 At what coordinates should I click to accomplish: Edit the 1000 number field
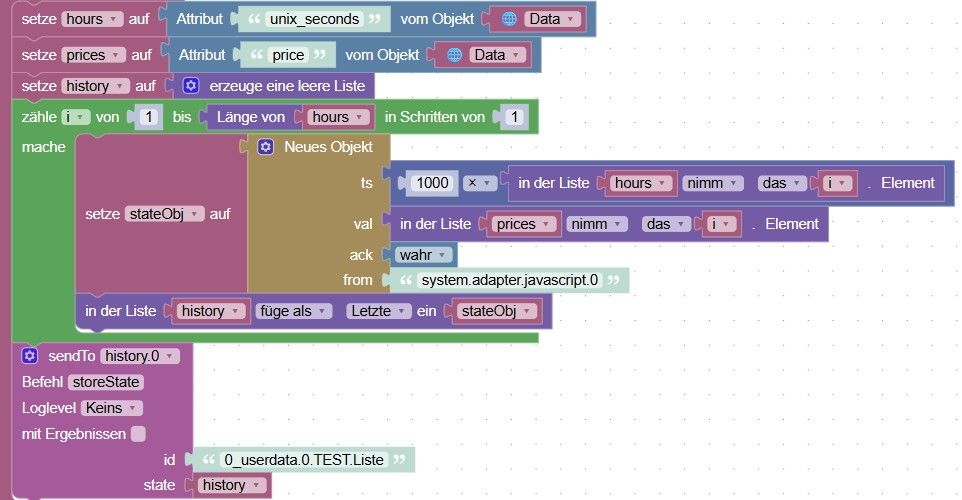[x=433, y=183]
